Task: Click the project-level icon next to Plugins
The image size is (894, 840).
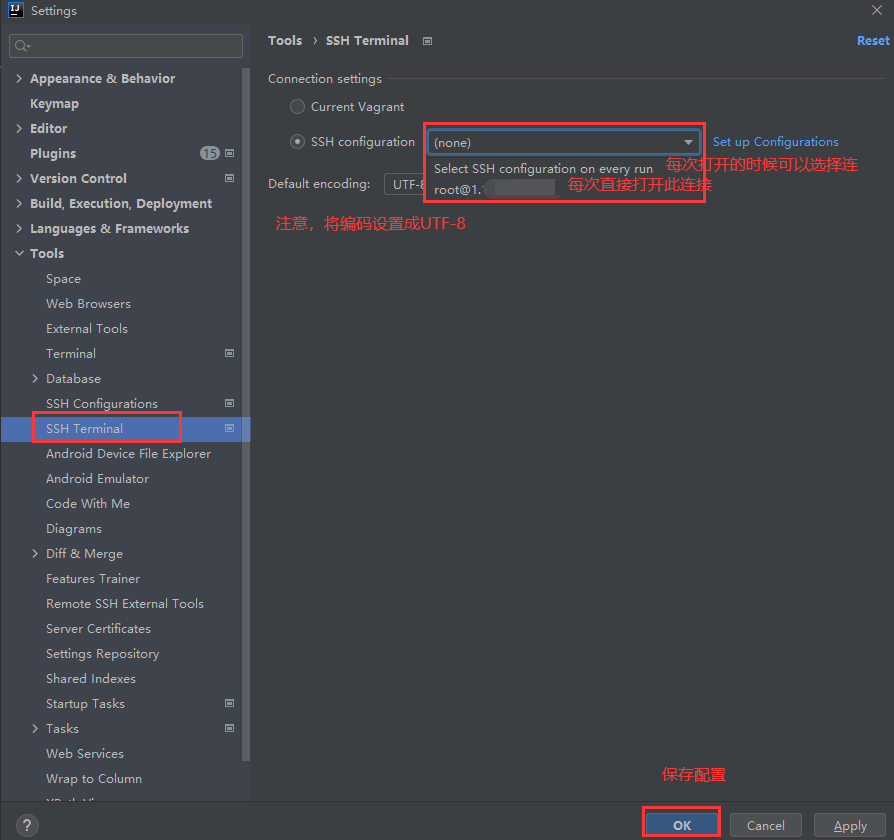Action: 229,153
